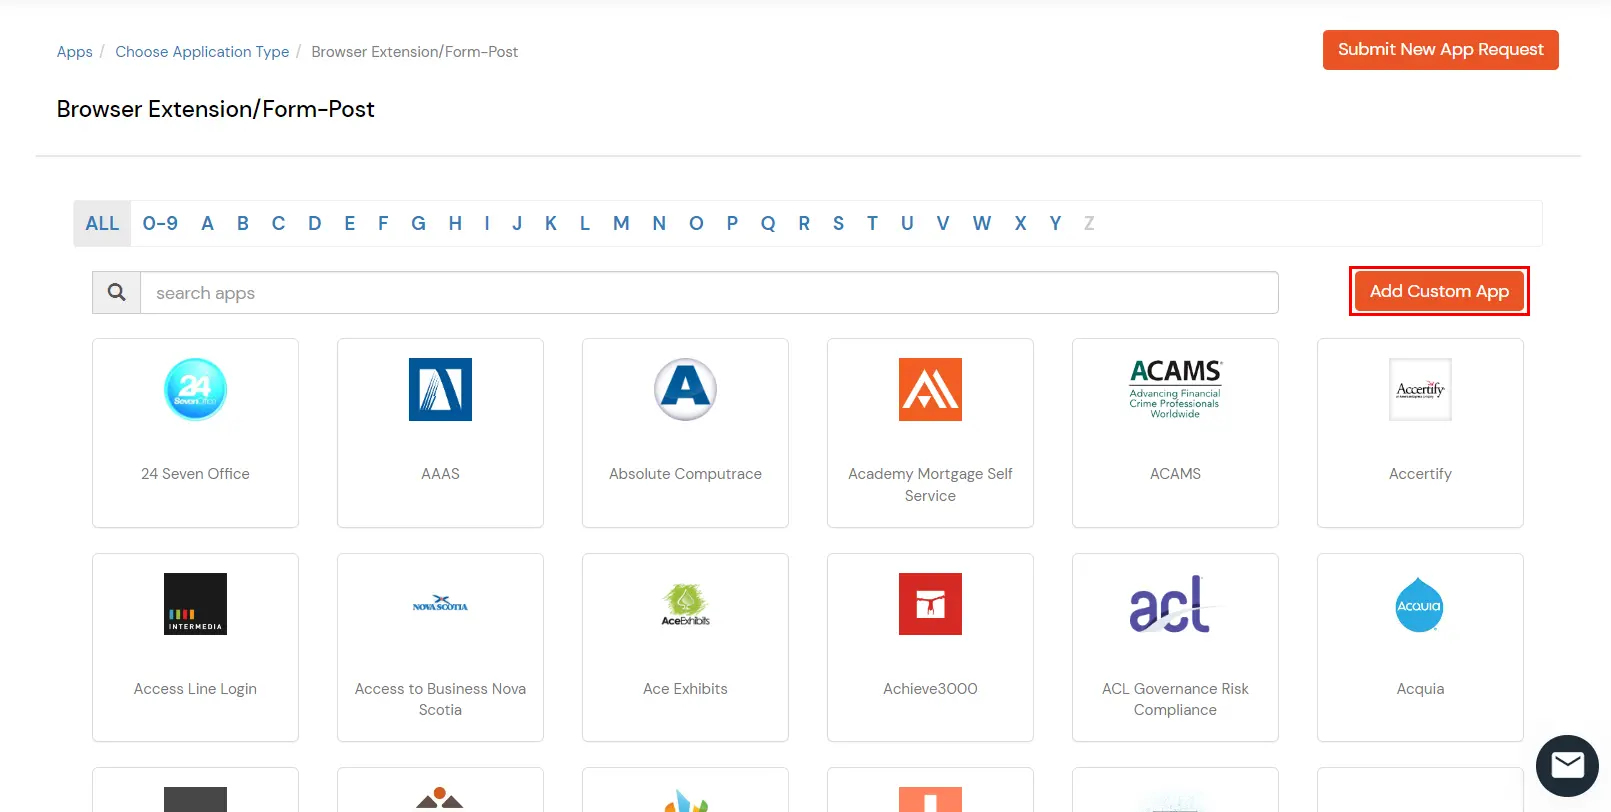Filter apps by letter R
1611x812 pixels.
pos(804,223)
